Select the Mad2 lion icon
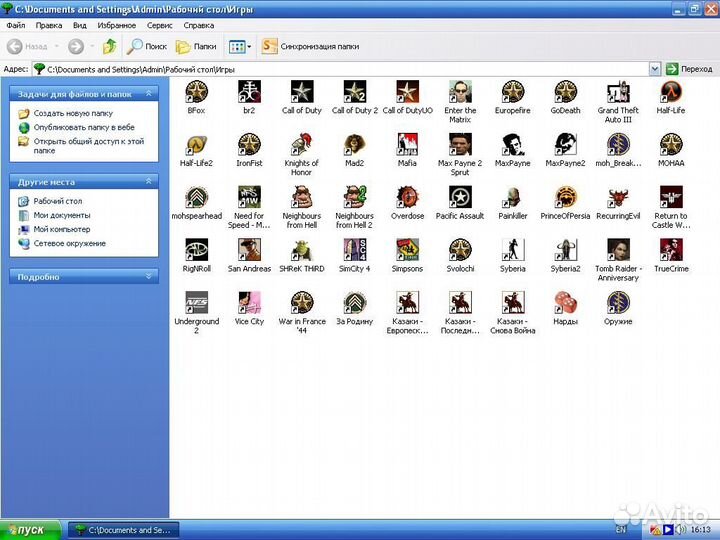Viewport: 720px width, 540px height. (354, 145)
